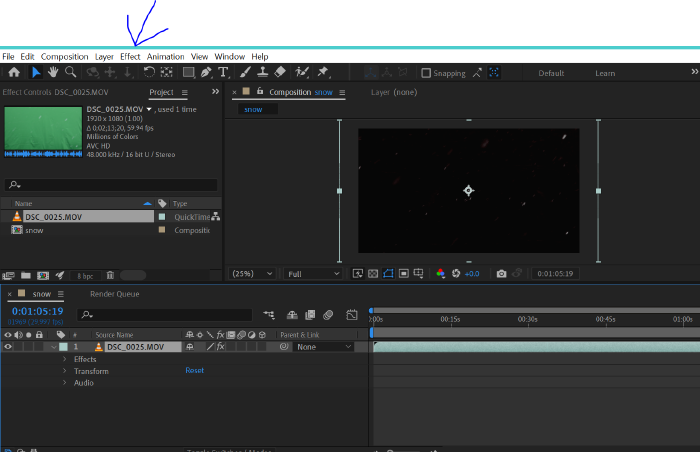Select the Selection arrow tool

coord(36,72)
